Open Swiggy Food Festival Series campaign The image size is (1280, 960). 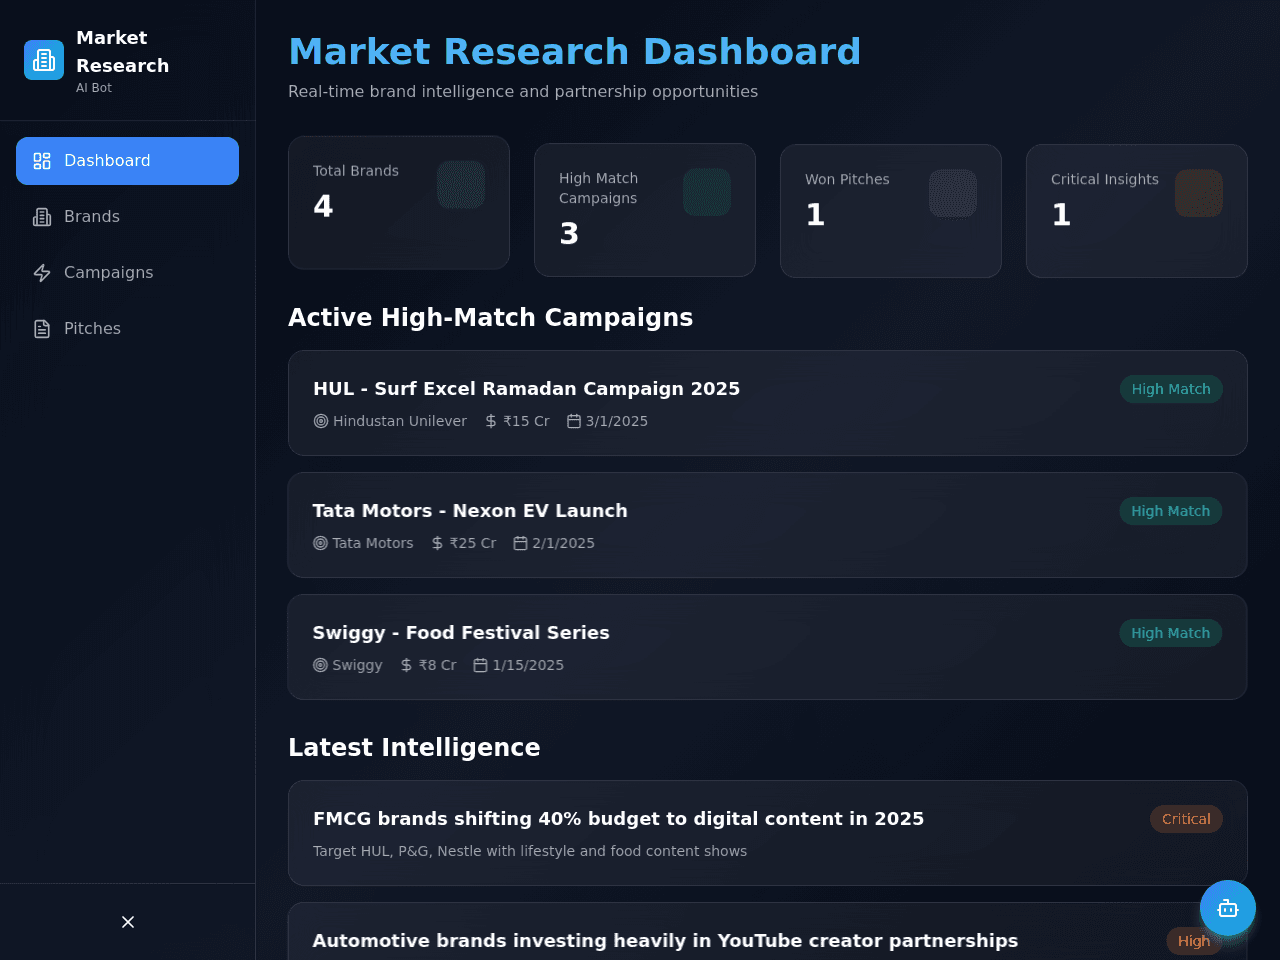pyautogui.click(x=767, y=647)
